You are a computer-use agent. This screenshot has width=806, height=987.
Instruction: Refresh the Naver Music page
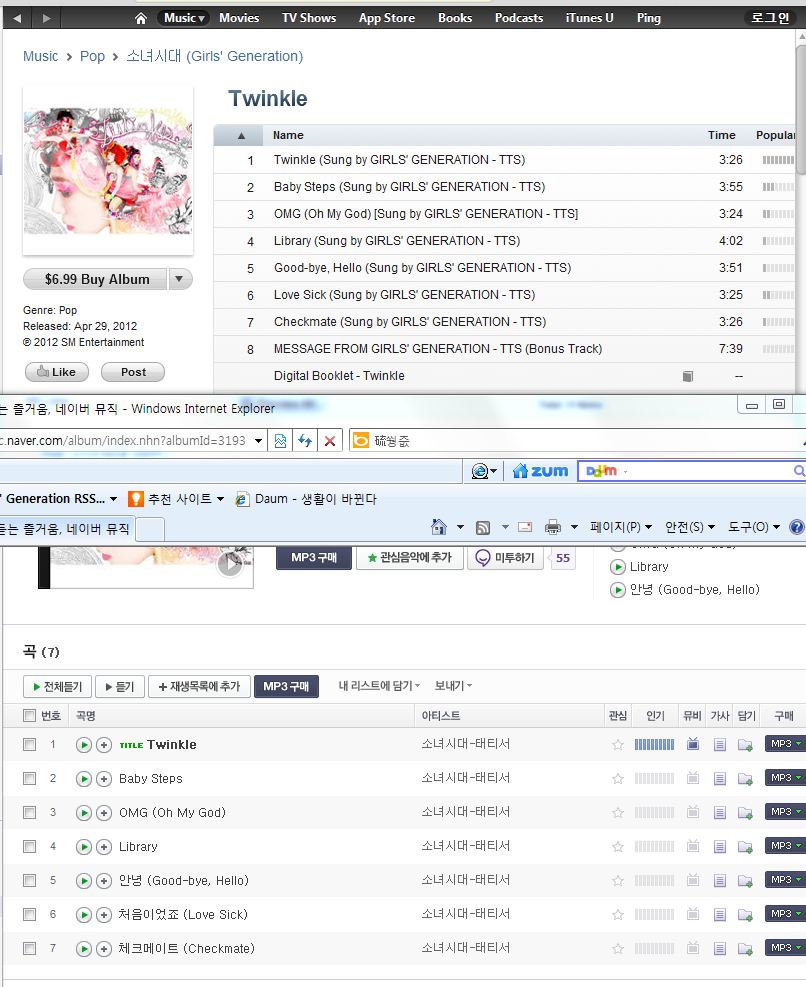point(305,441)
